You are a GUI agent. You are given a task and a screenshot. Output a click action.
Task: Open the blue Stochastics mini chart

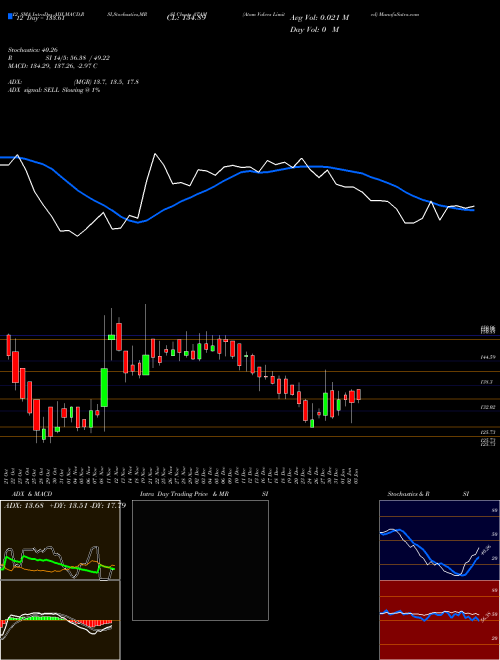439,540
